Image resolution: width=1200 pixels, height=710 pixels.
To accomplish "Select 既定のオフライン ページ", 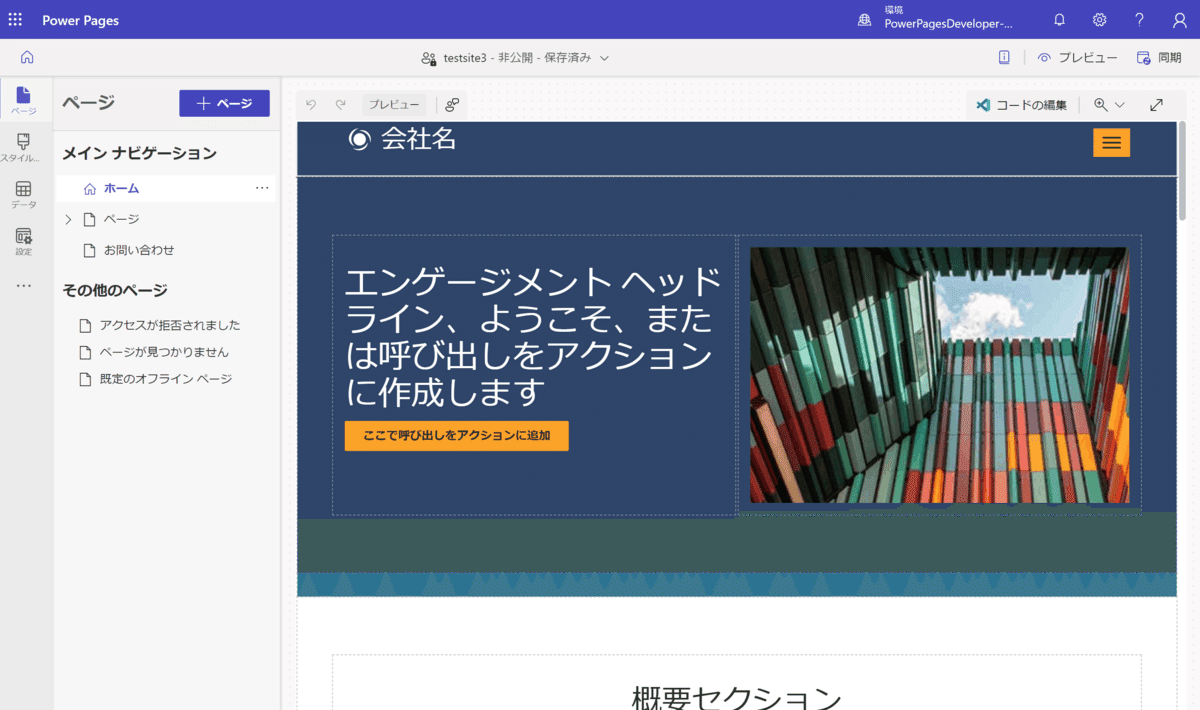I will point(165,379).
